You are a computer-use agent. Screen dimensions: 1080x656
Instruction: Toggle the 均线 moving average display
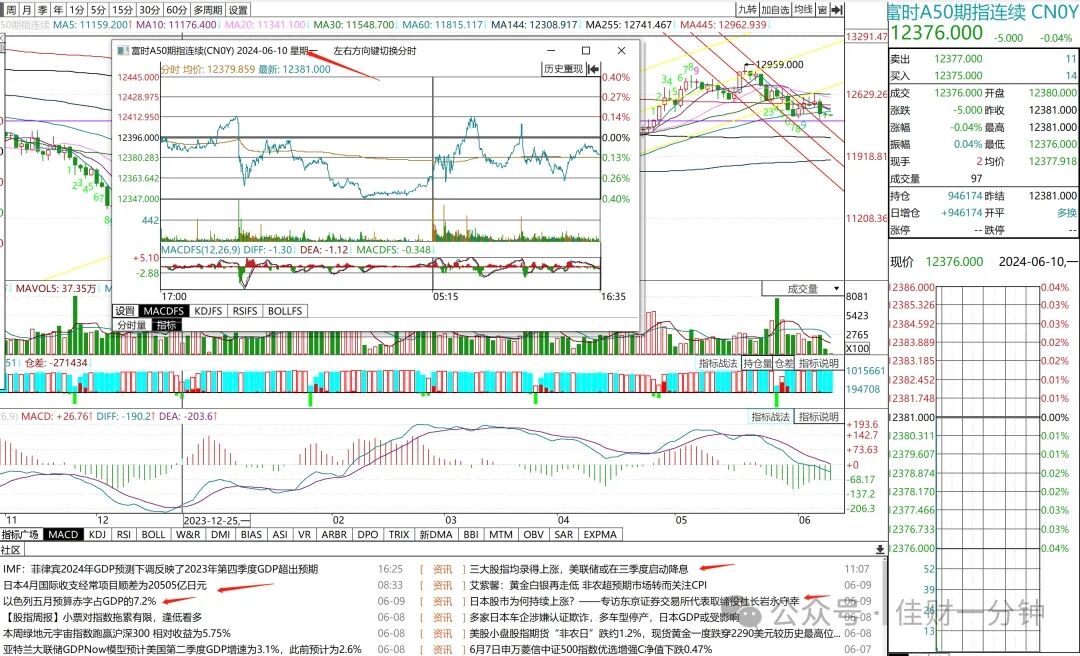pos(803,10)
